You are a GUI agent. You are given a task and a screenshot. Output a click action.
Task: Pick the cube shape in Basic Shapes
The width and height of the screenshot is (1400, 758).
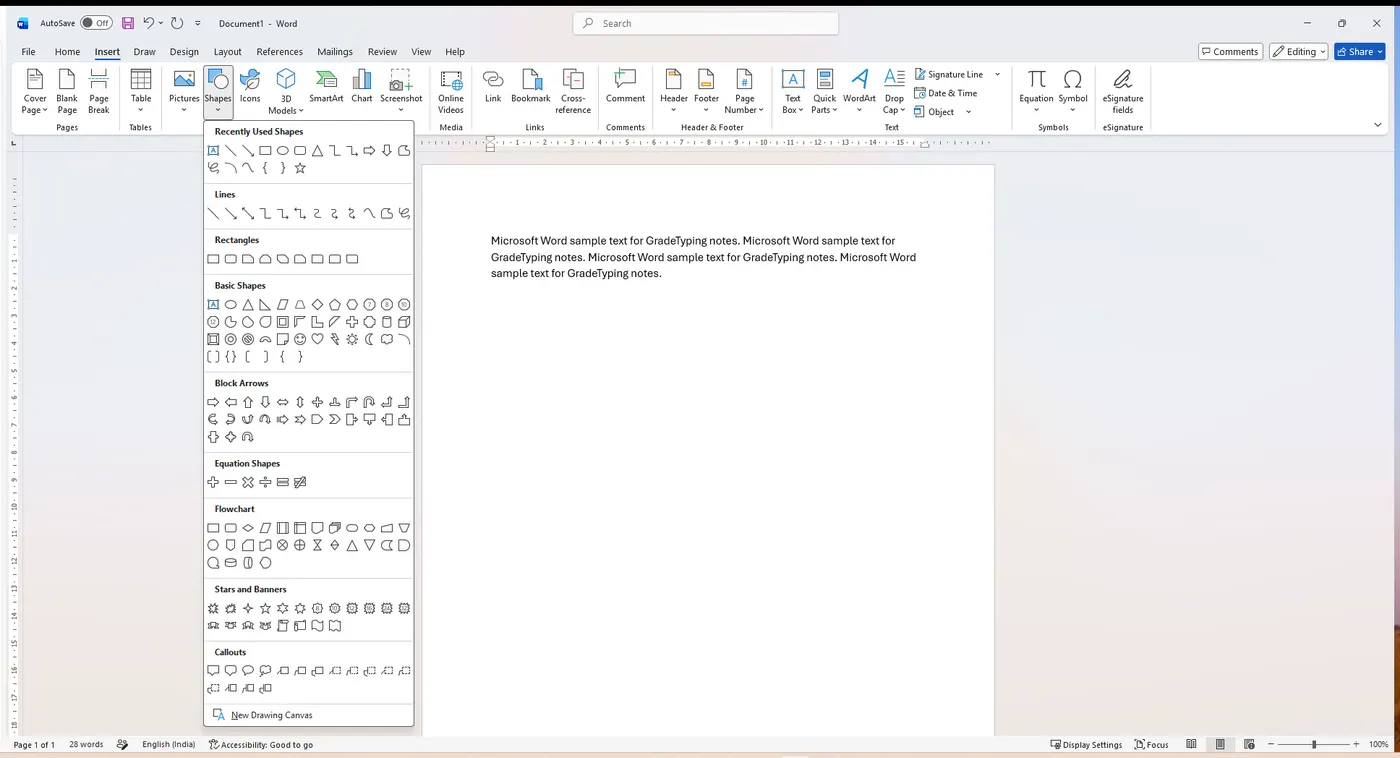point(404,322)
